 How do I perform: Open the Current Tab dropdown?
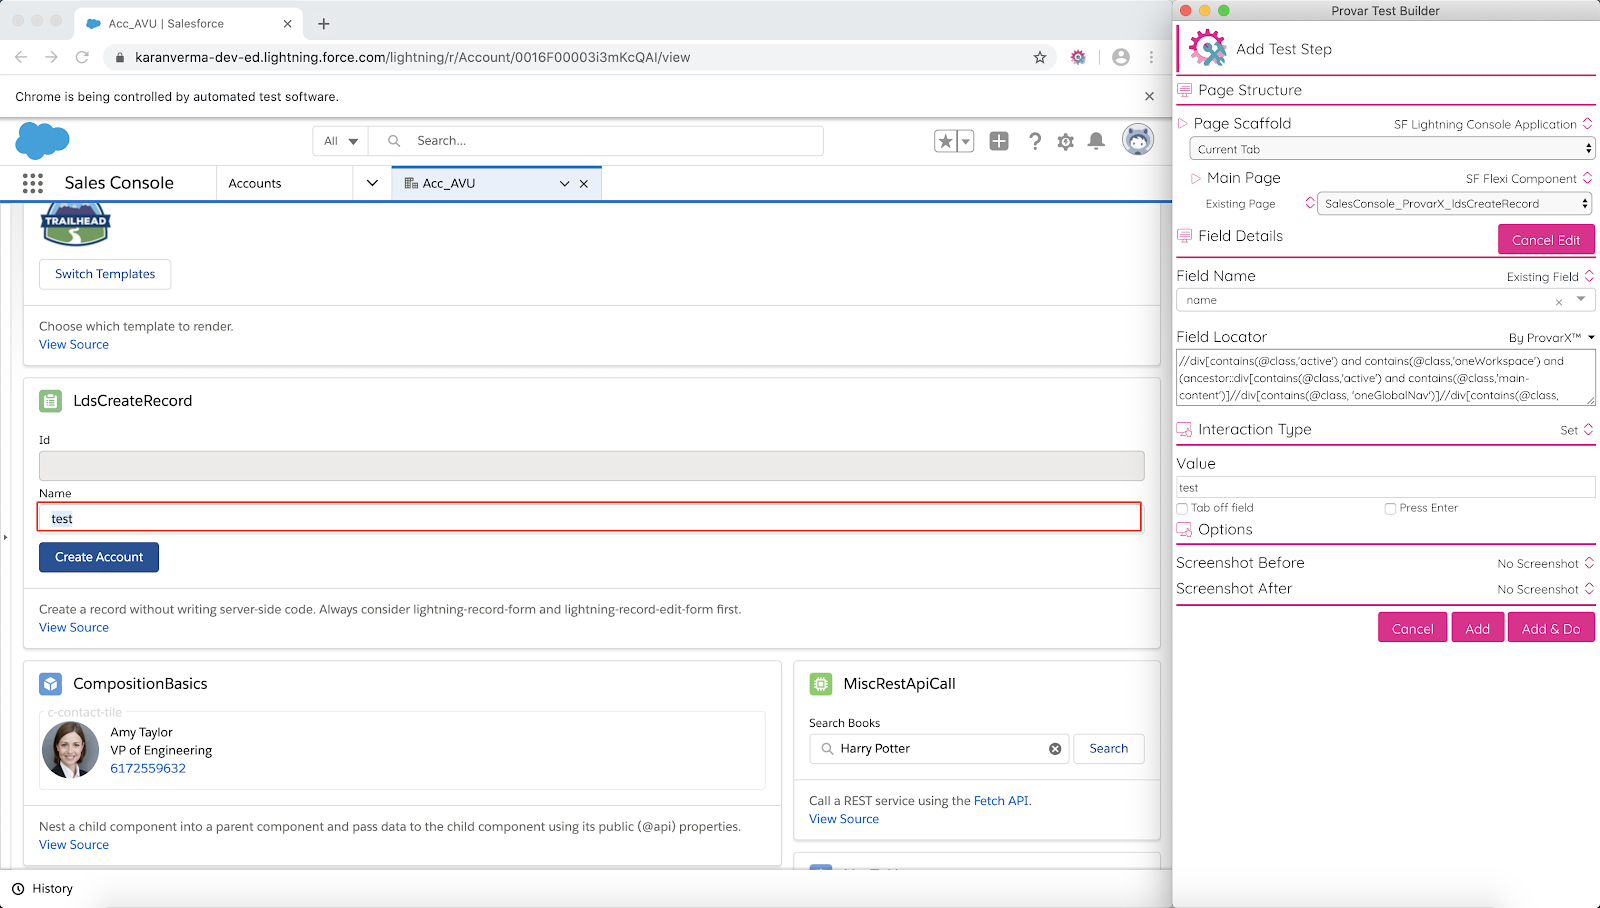click(x=1392, y=149)
